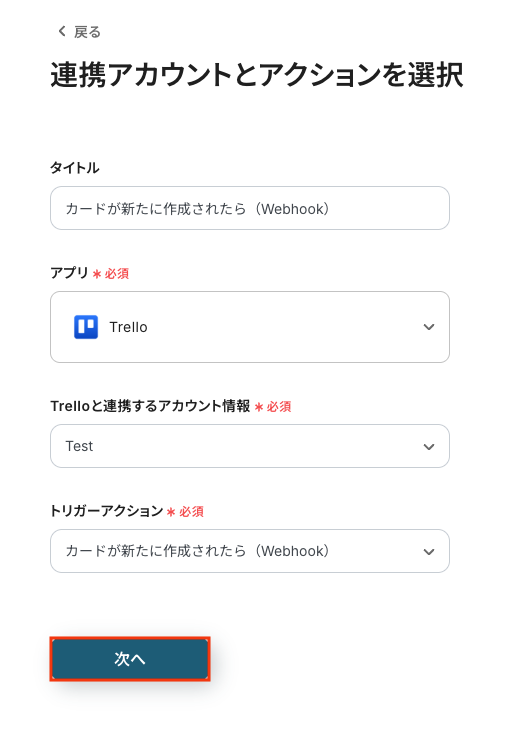The height and width of the screenshot is (738, 507).
Task: Expand the chevron in the trigger action field
Action: coord(428,551)
